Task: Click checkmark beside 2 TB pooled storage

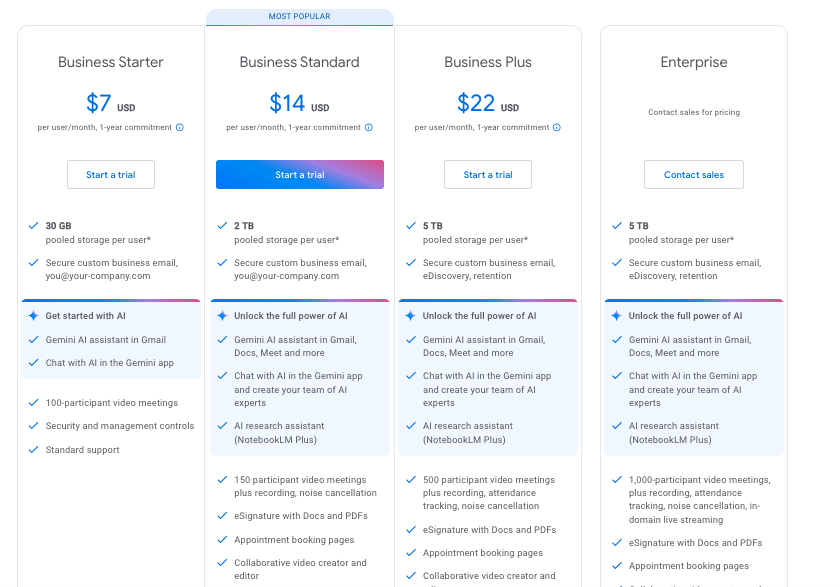Action: pos(222,226)
